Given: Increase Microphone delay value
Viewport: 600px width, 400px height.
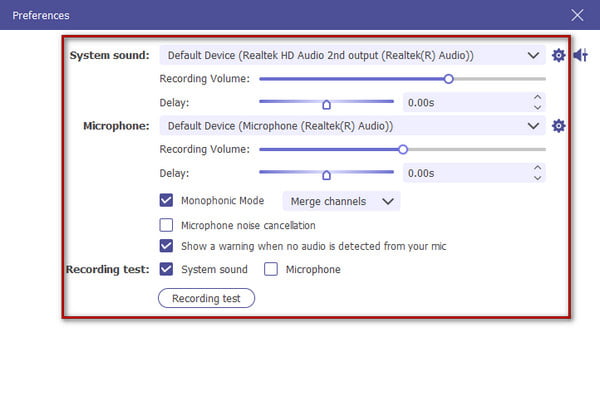Looking at the screenshot, I should [538, 168].
